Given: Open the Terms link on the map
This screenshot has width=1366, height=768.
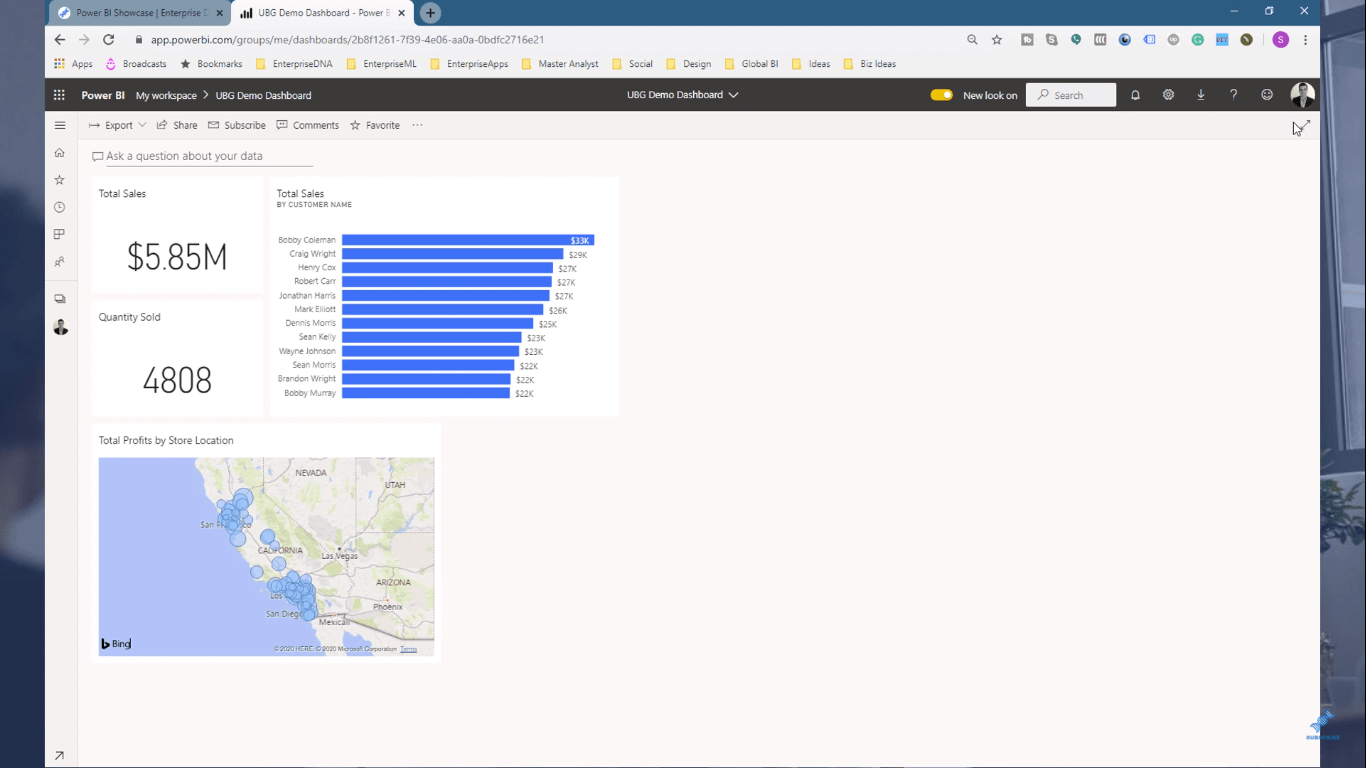Looking at the screenshot, I should pos(408,649).
